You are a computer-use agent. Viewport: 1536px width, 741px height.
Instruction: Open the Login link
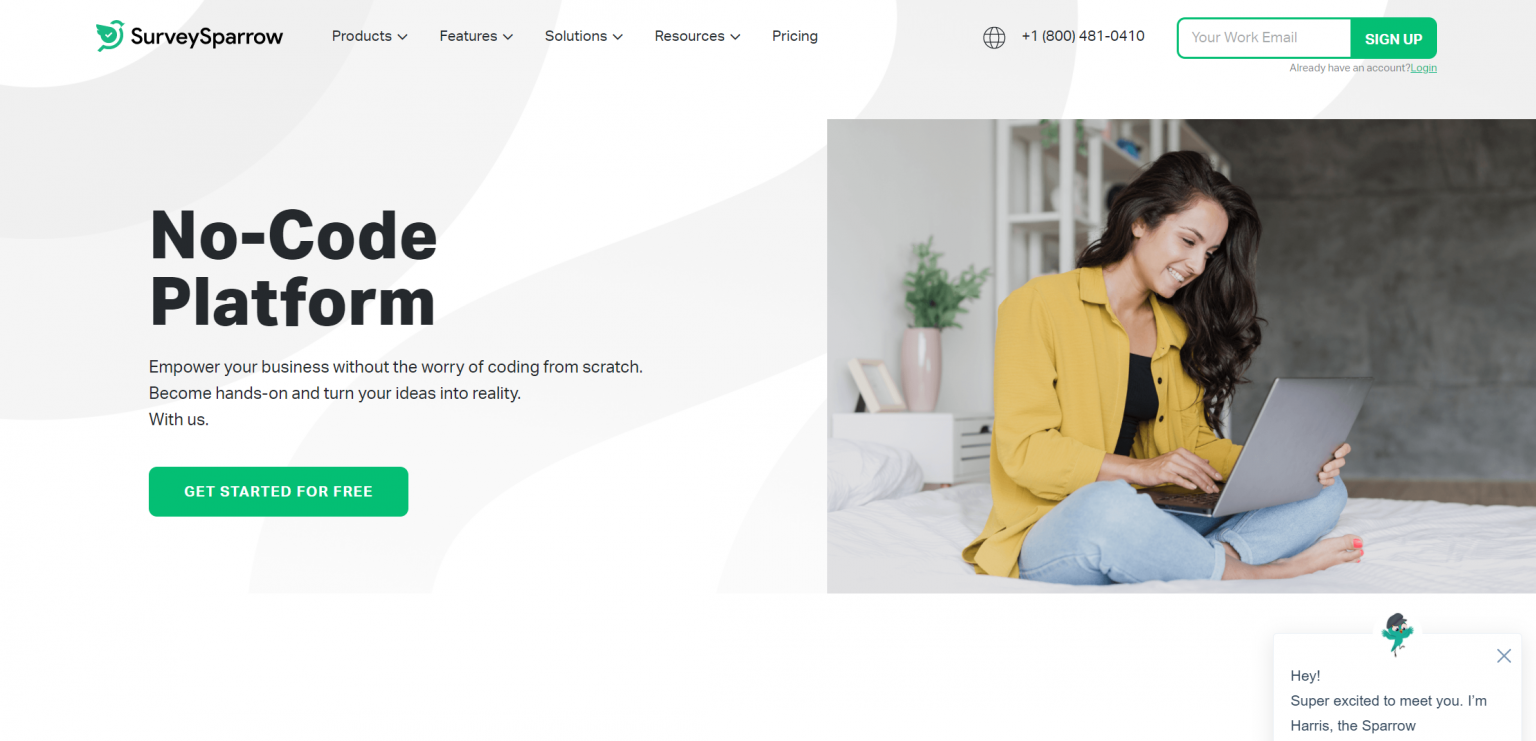1423,68
